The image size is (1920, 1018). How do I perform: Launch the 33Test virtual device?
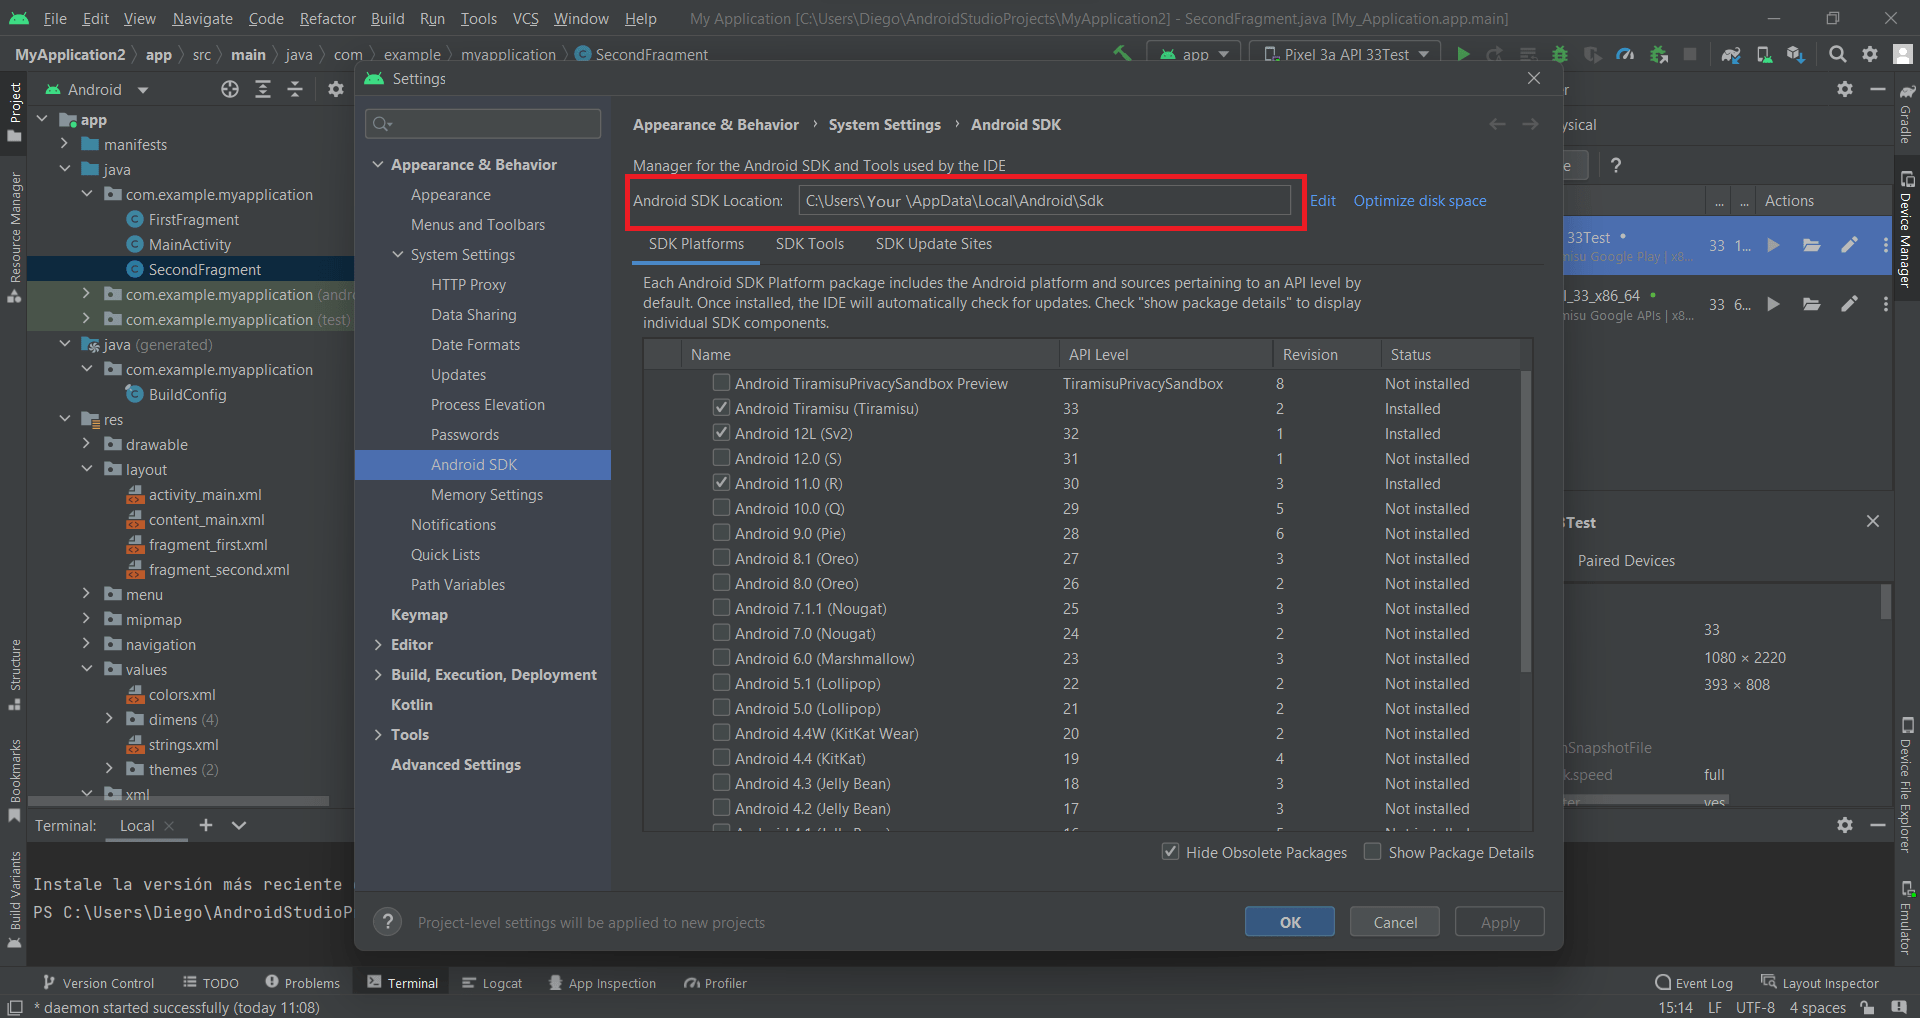click(x=1773, y=245)
